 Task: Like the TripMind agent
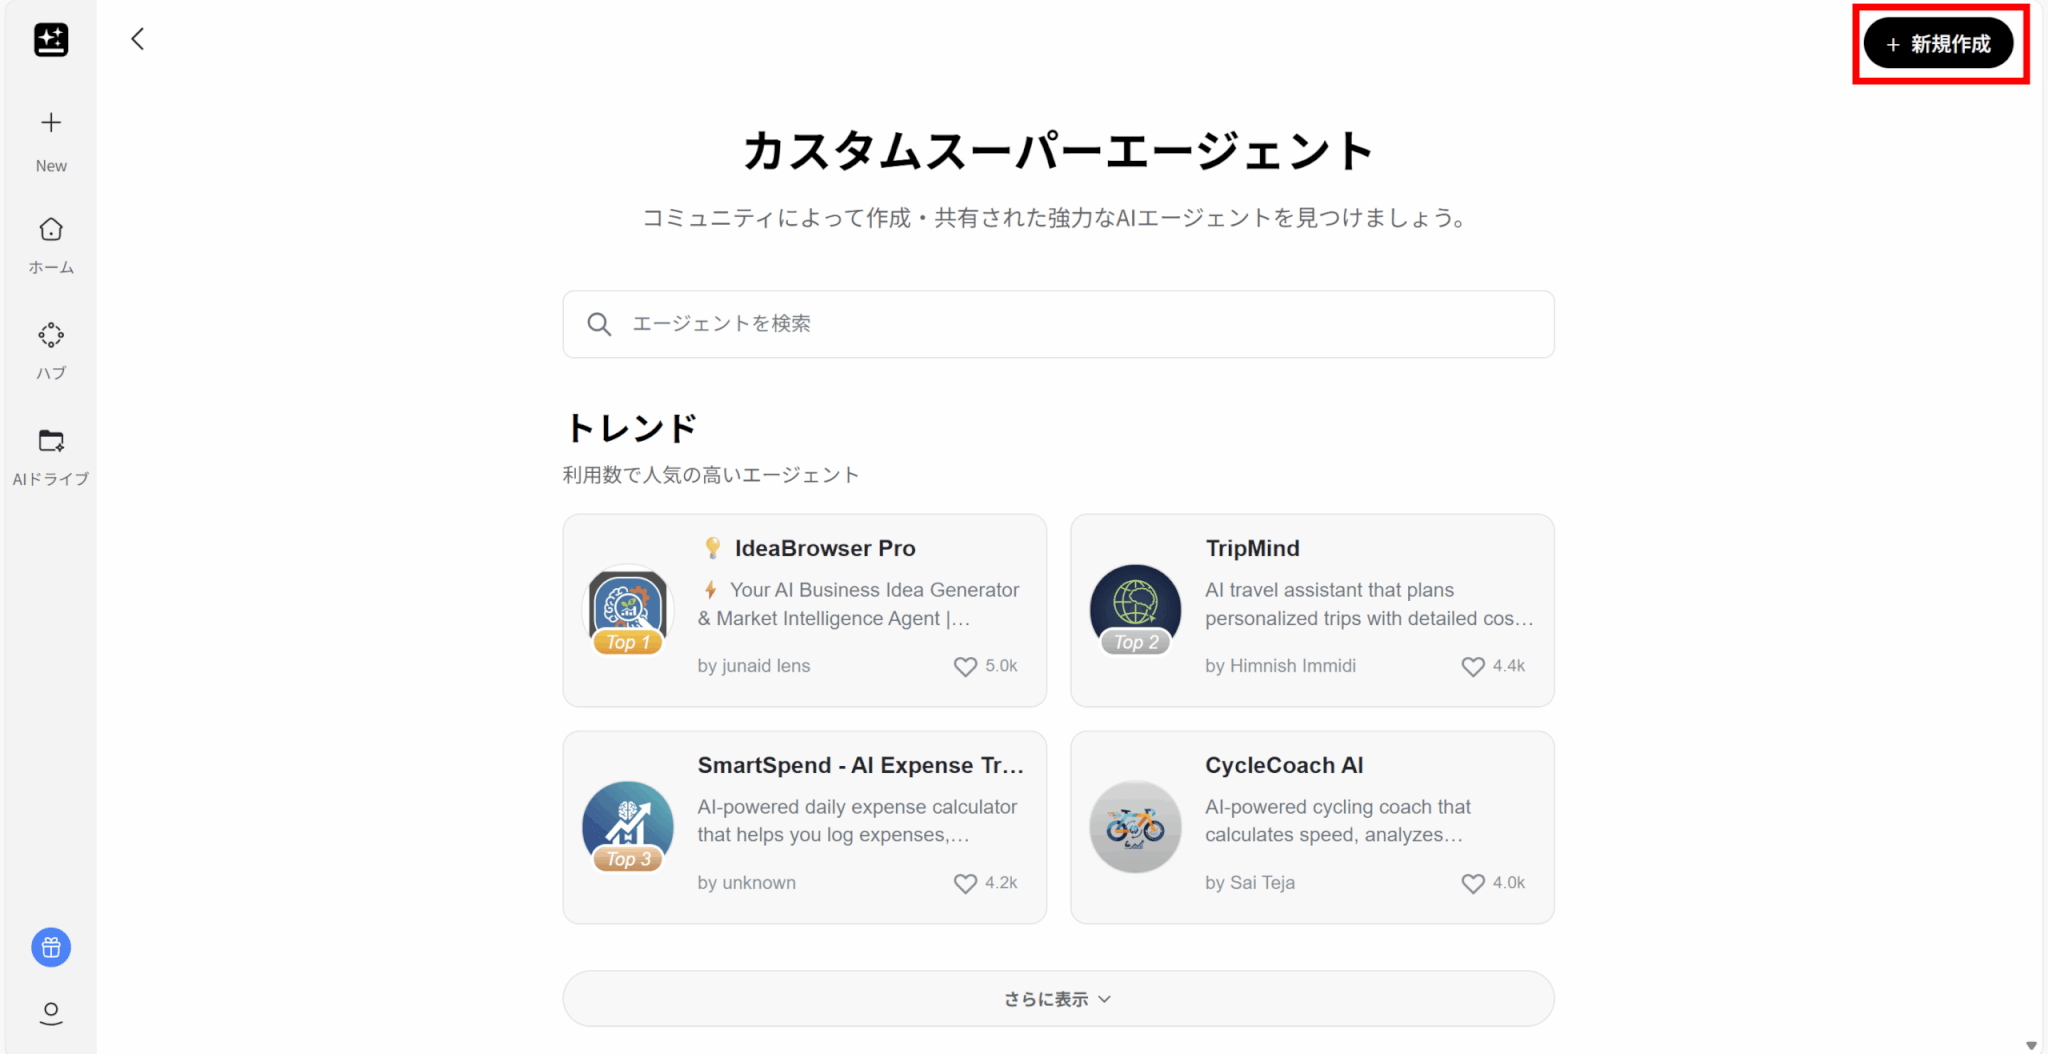(x=1473, y=666)
